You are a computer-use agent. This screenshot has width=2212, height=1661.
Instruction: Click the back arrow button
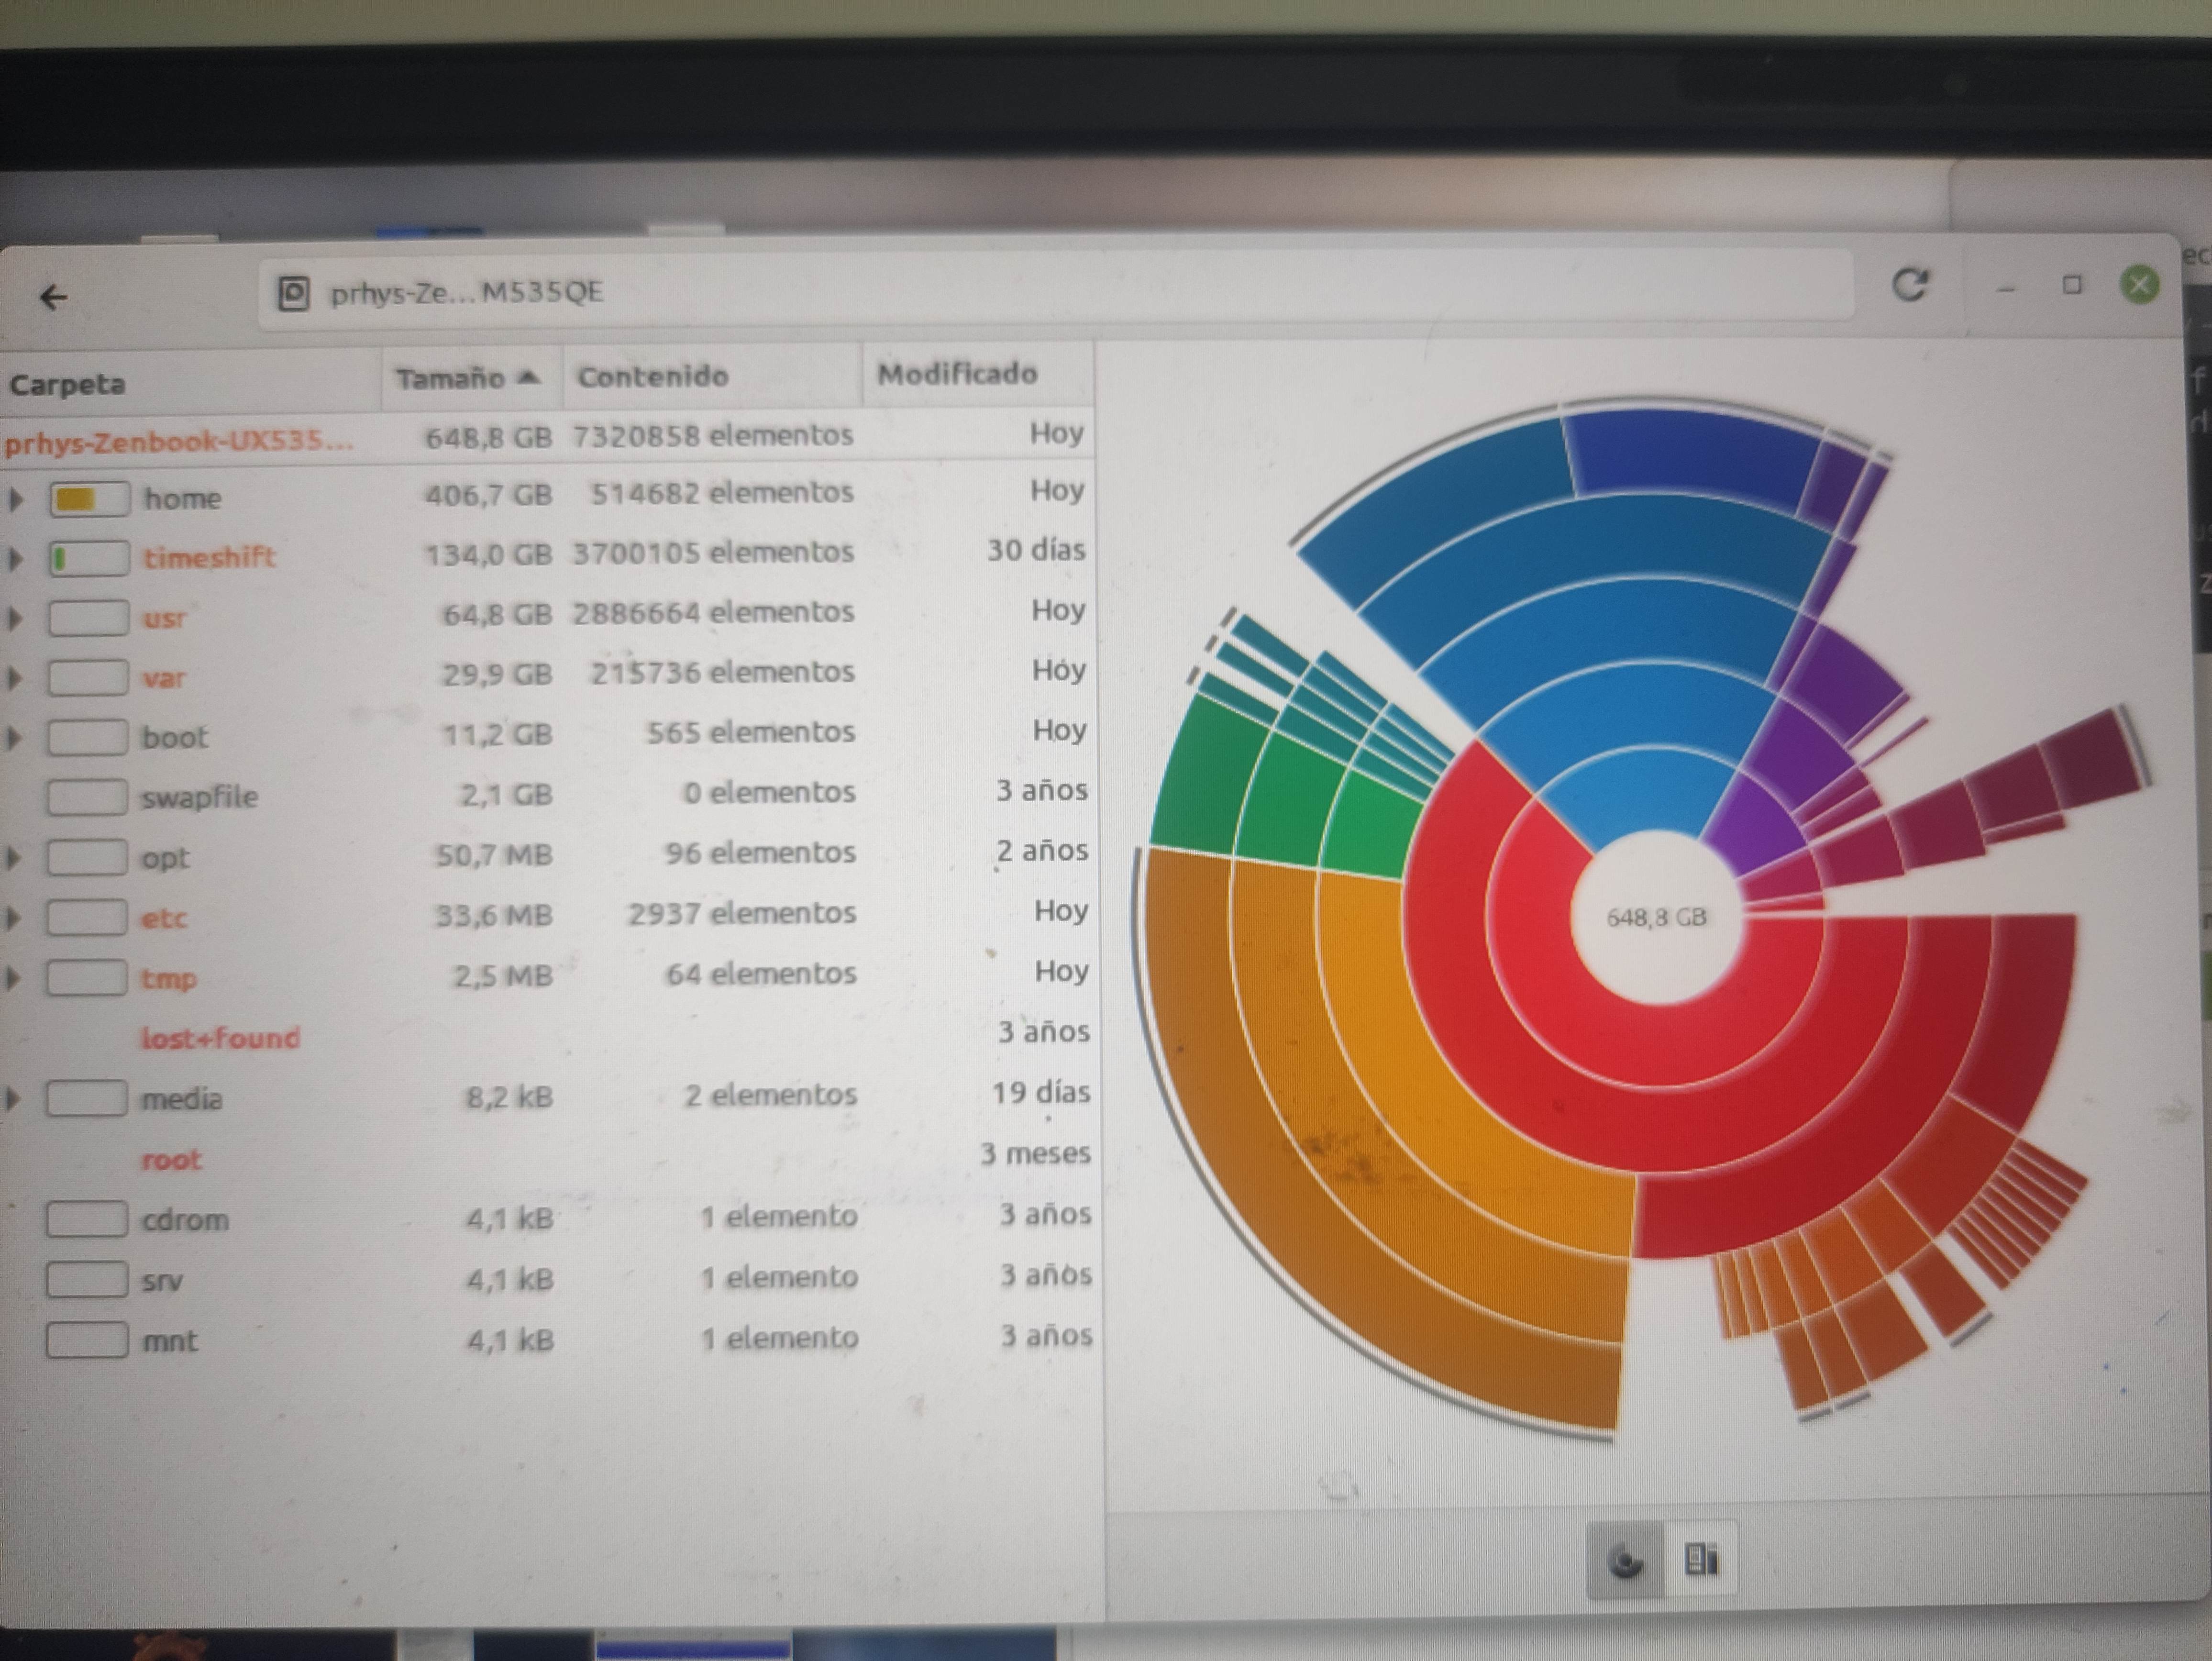53,297
